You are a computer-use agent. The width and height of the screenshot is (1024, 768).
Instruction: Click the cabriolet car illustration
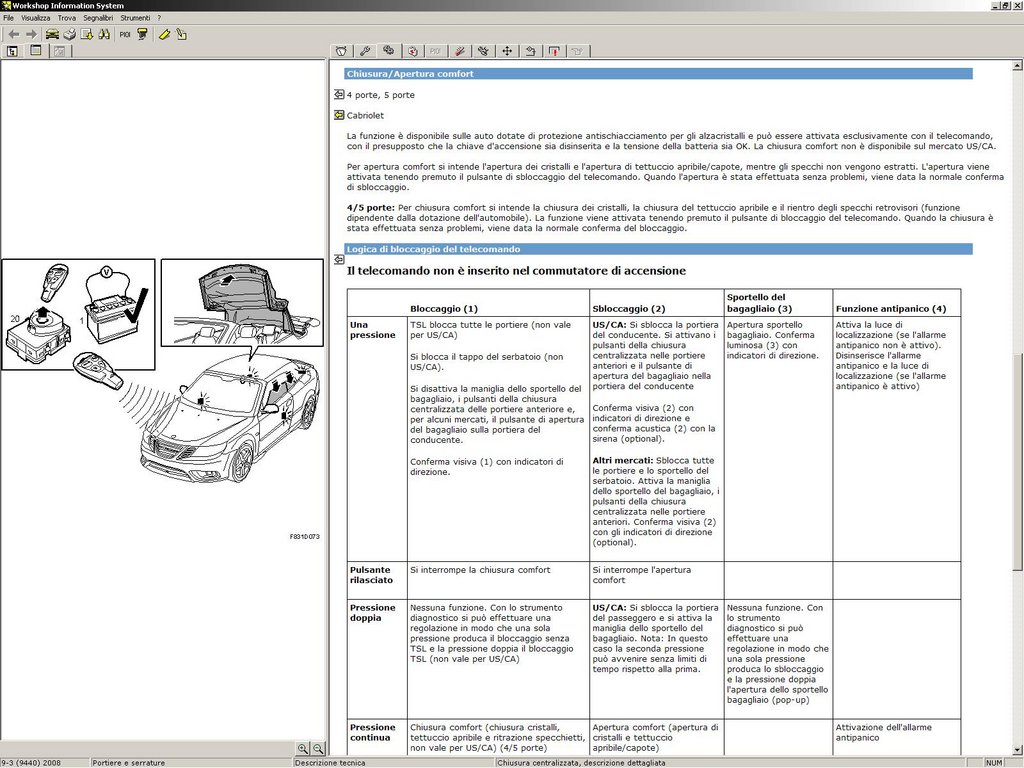pos(231,421)
